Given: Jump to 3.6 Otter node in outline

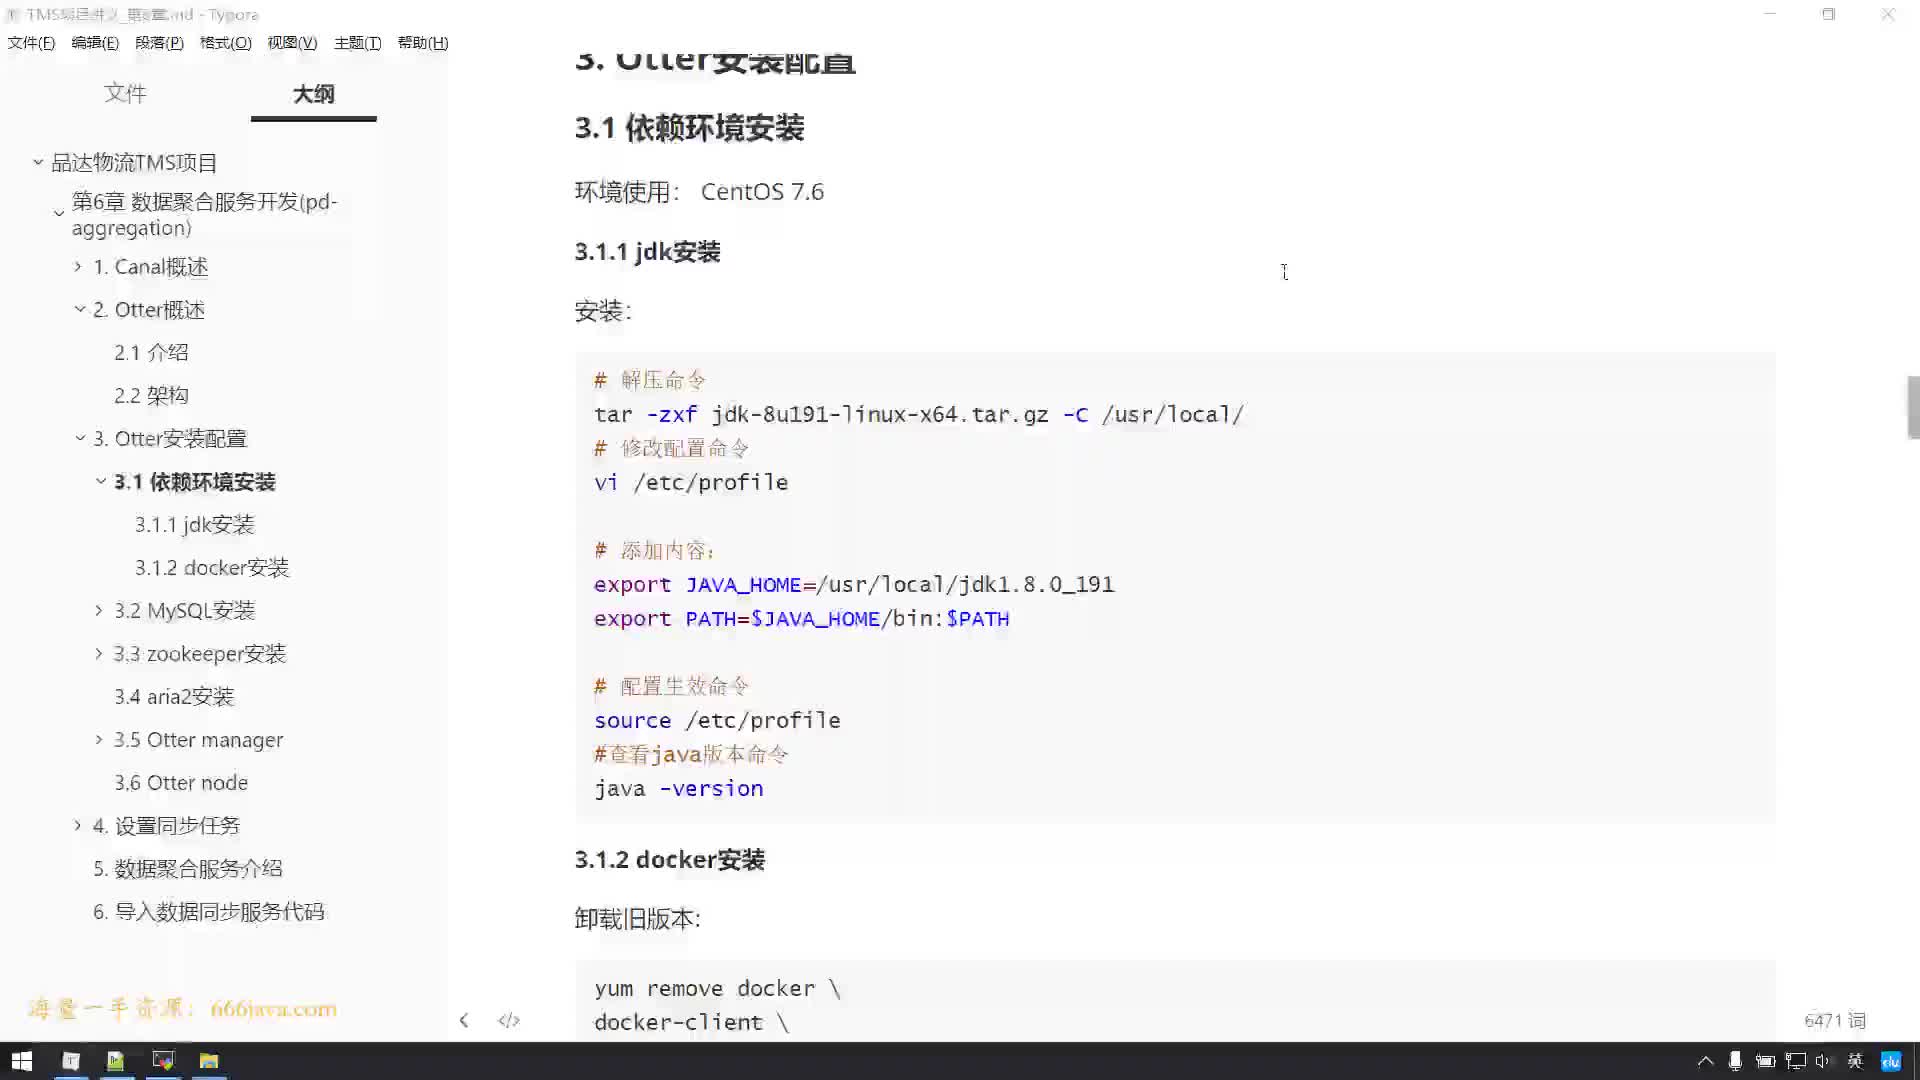Looking at the screenshot, I should click(181, 782).
